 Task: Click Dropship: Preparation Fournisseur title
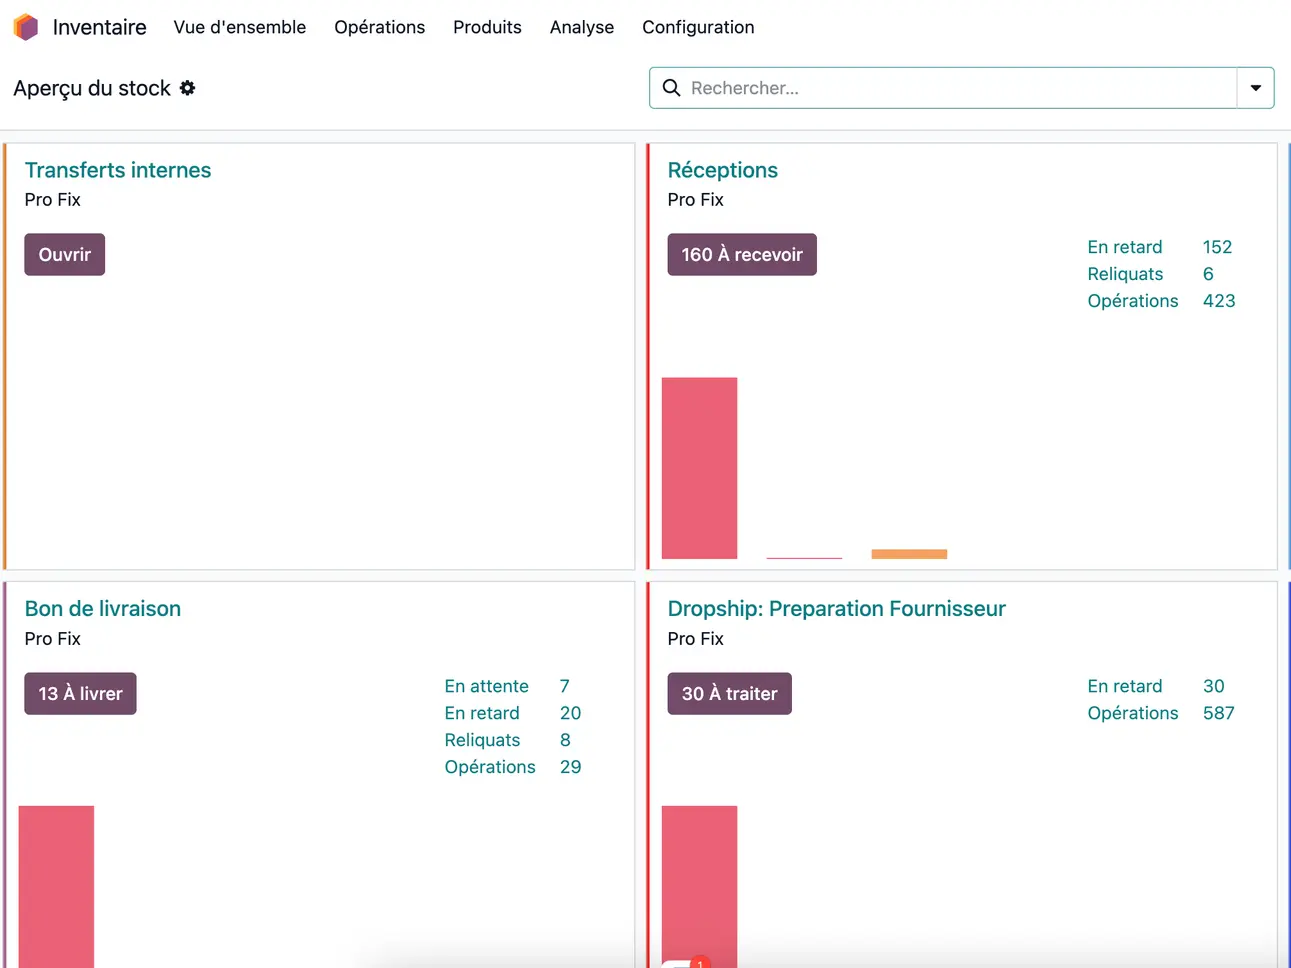tap(836, 609)
